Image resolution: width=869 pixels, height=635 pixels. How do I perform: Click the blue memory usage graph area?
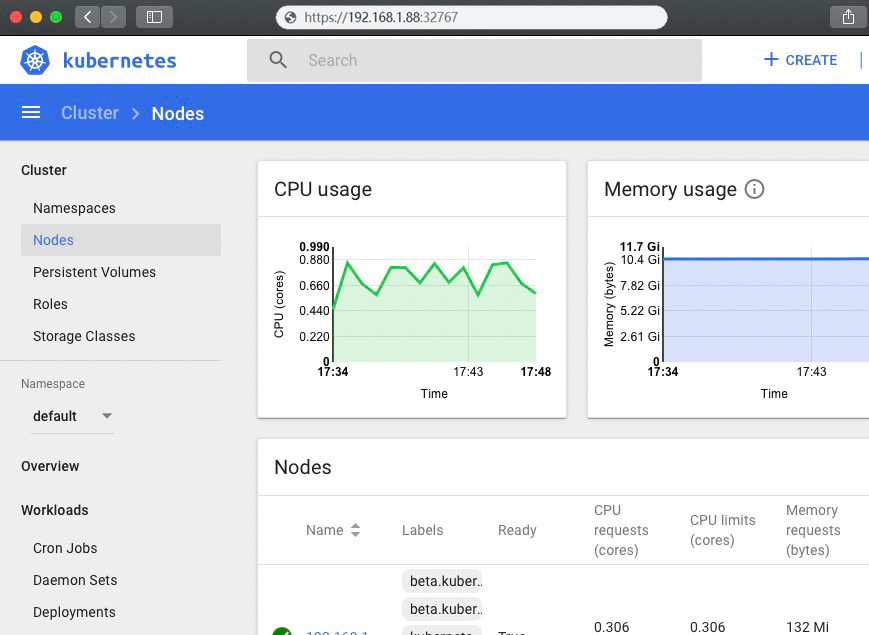766,310
